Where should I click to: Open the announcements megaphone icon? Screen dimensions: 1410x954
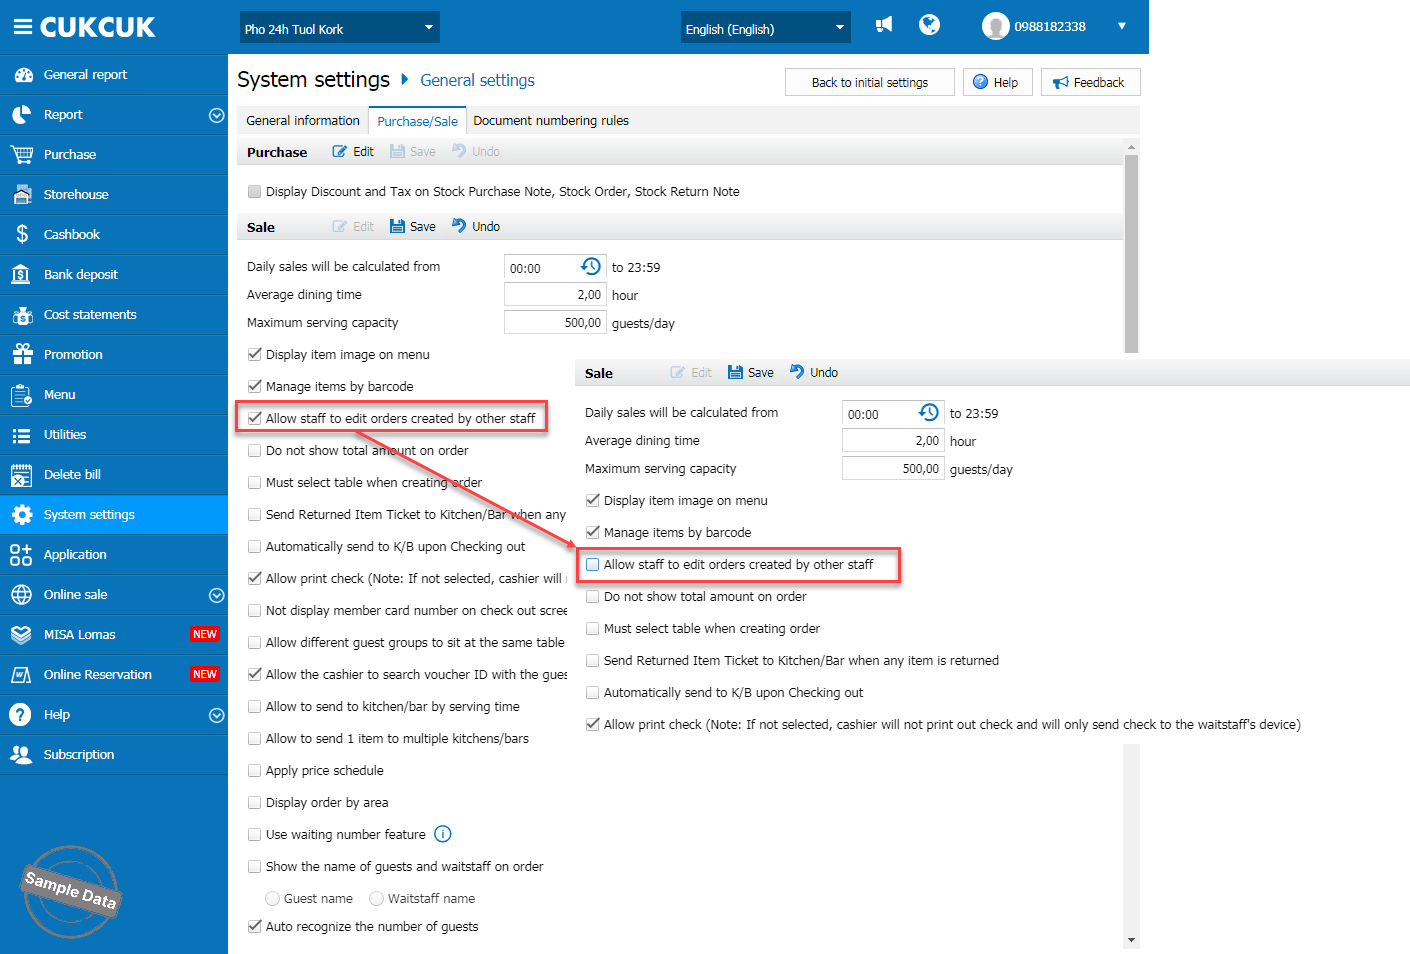click(x=884, y=25)
